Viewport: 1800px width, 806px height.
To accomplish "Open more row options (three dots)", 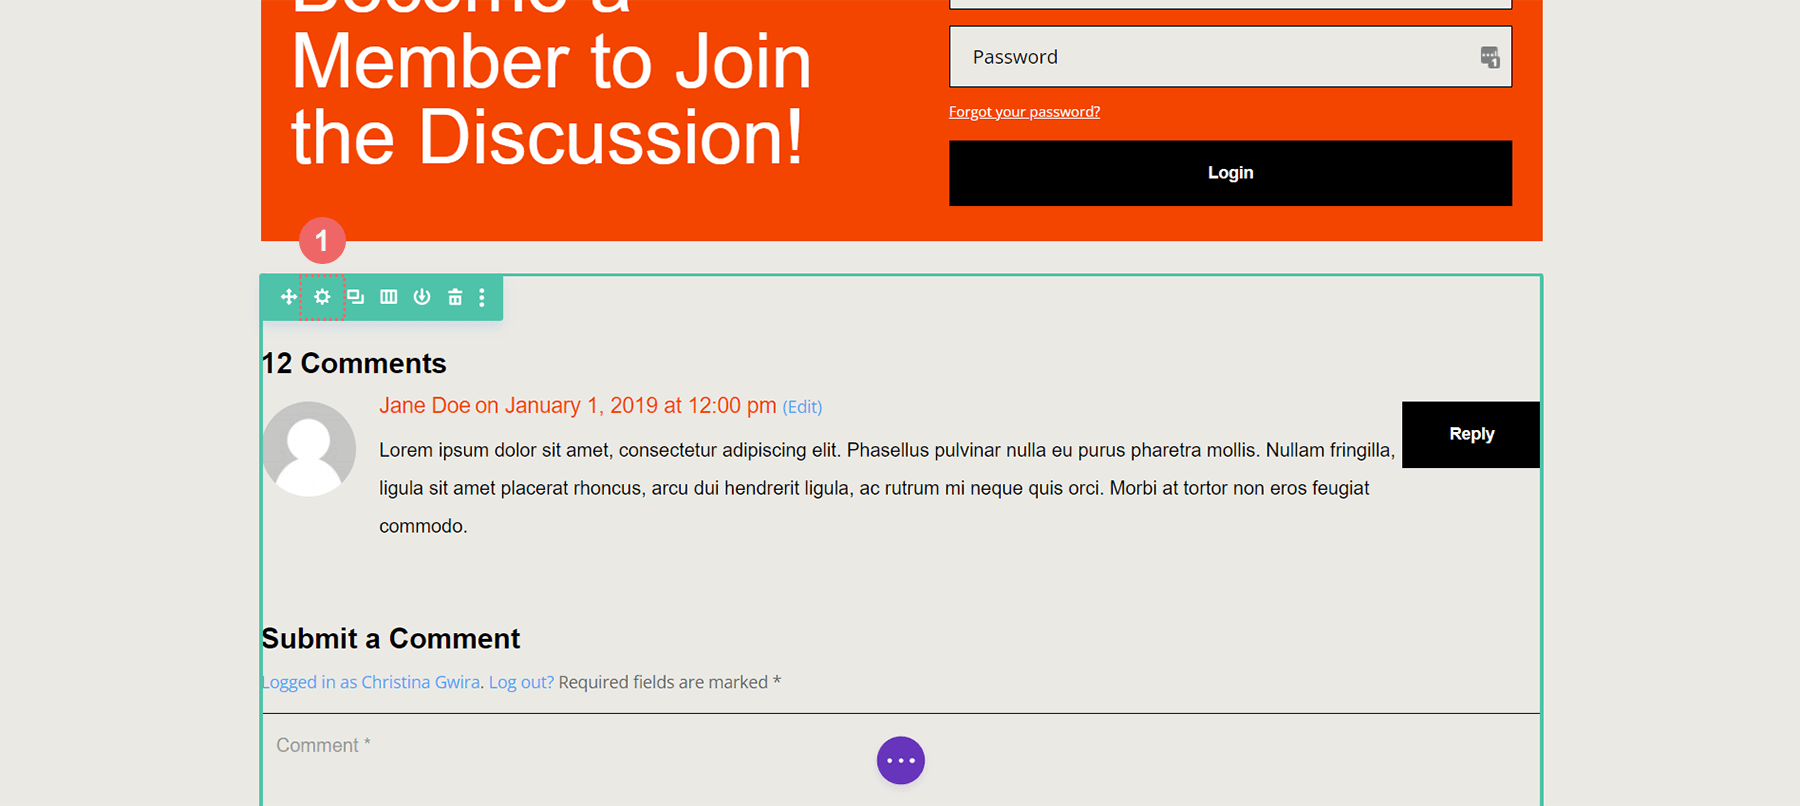I will tap(482, 297).
